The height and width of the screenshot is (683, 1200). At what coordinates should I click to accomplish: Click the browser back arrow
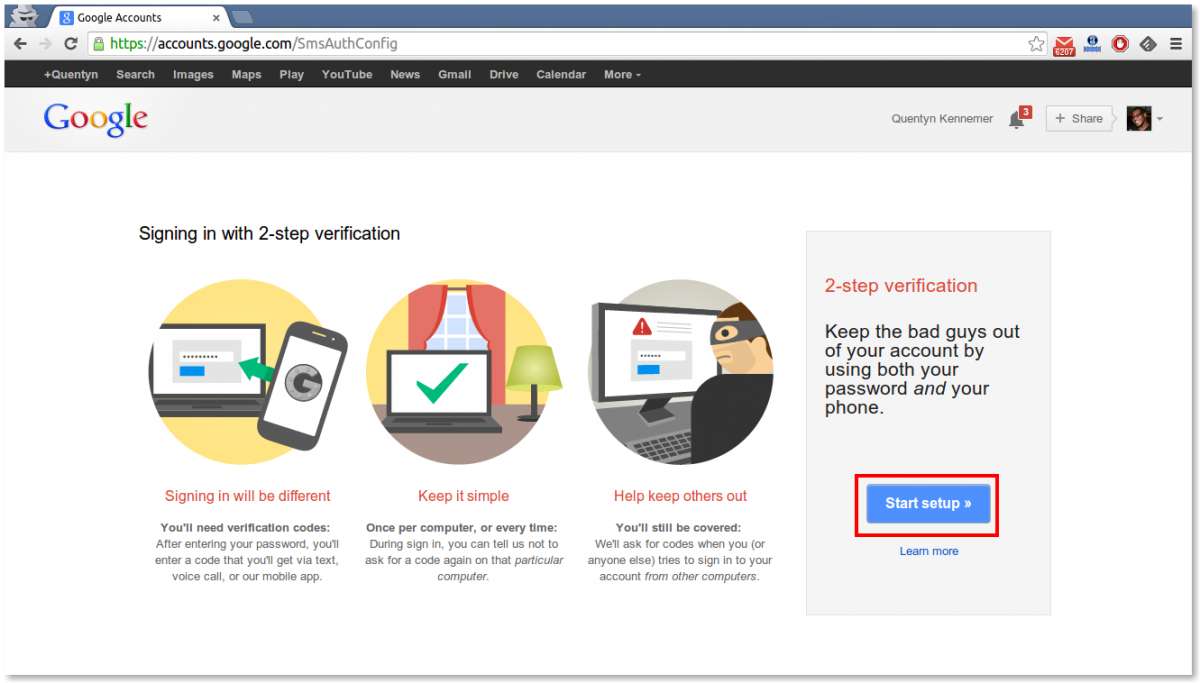coord(20,44)
